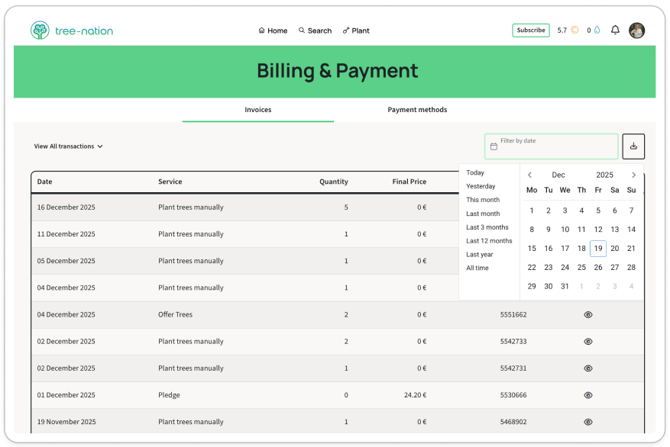Click the orange coin credits icon
670x447 pixels.
point(575,30)
